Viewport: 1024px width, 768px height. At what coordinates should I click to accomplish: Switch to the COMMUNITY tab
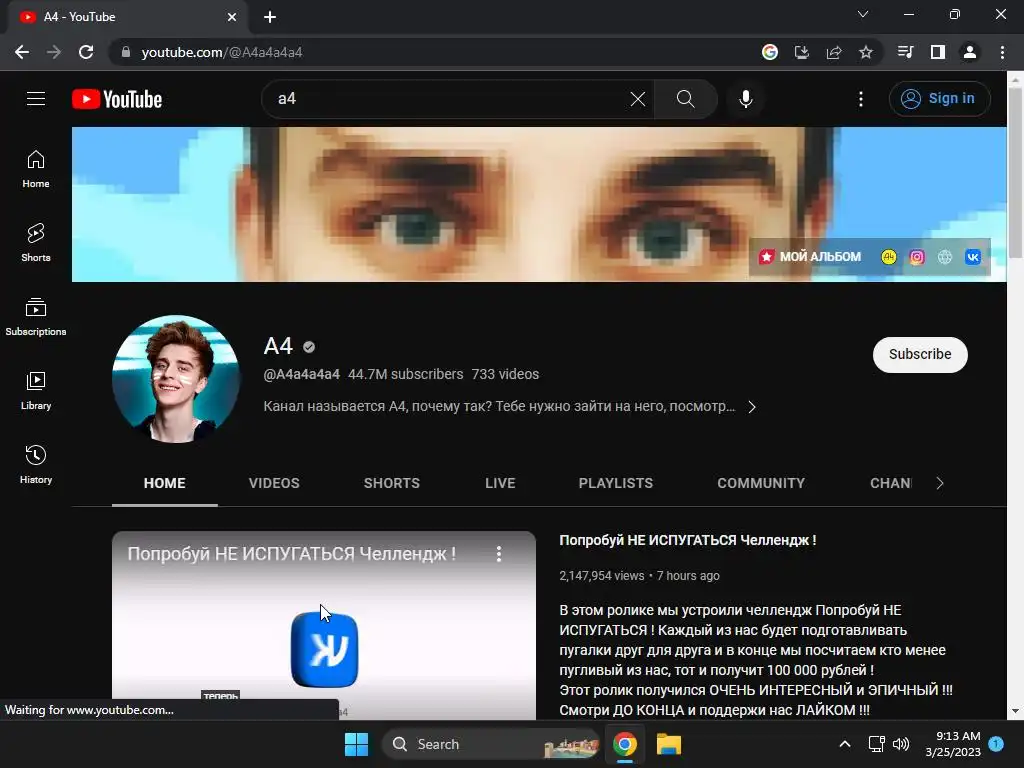pyautogui.click(x=761, y=483)
